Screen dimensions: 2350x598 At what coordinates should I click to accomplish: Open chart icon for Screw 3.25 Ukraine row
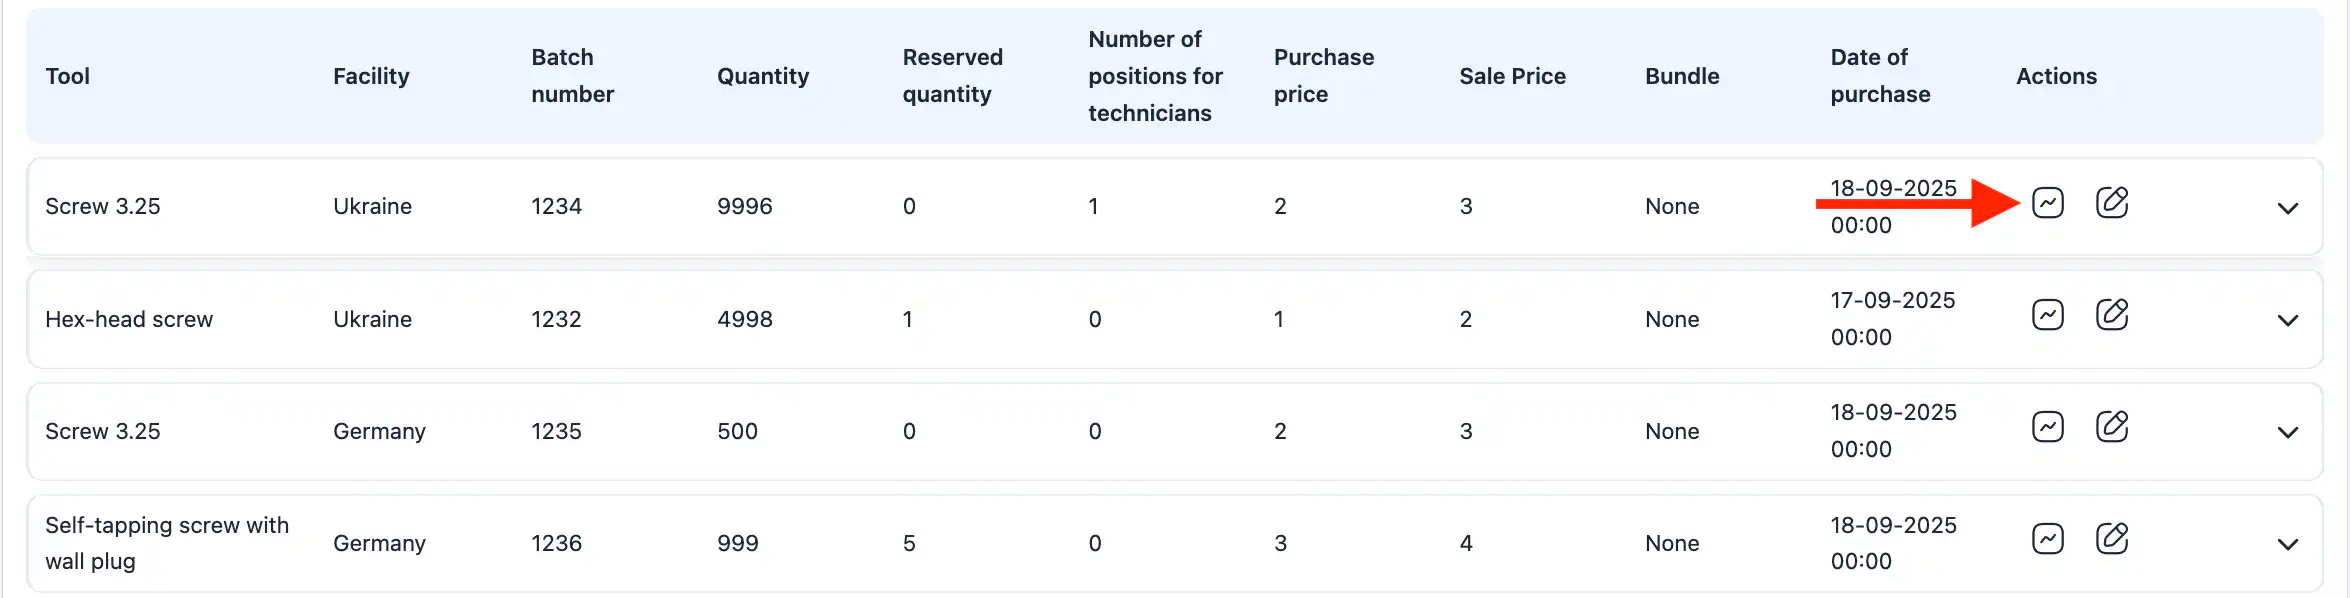pyautogui.click(x=2047, y=203)
